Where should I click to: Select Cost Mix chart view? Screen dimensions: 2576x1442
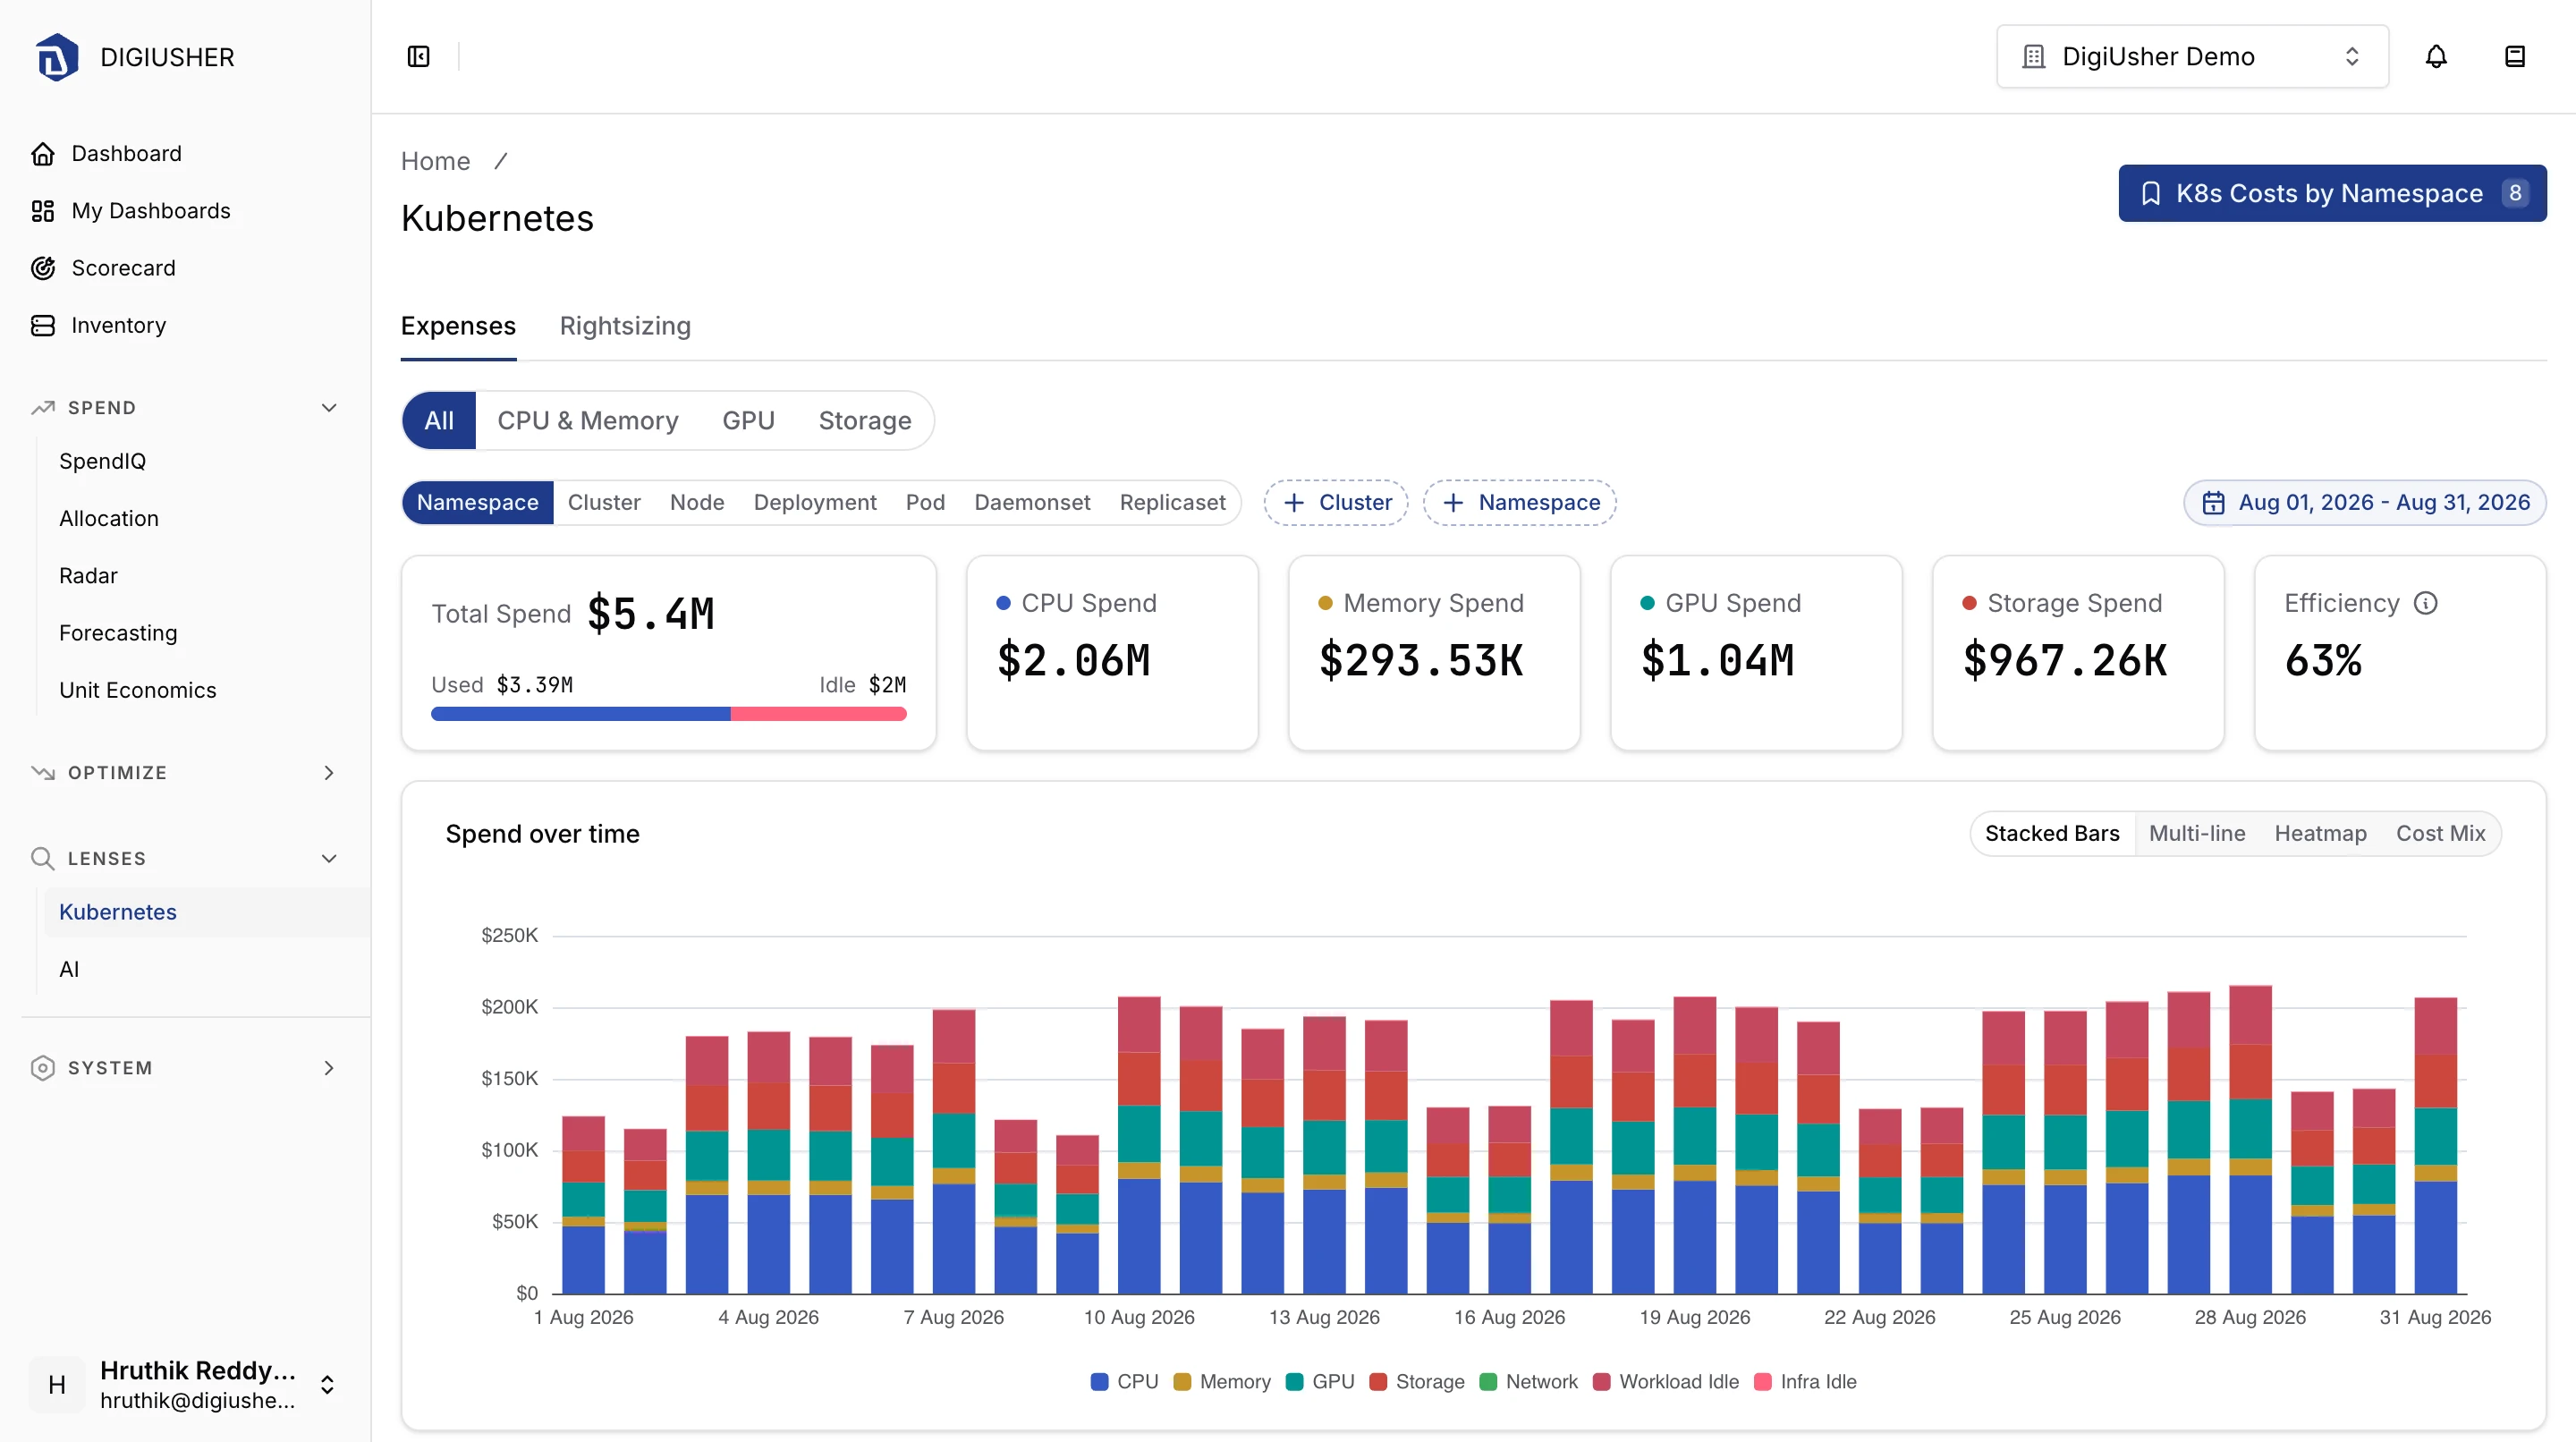click(x=2440, y=834)
